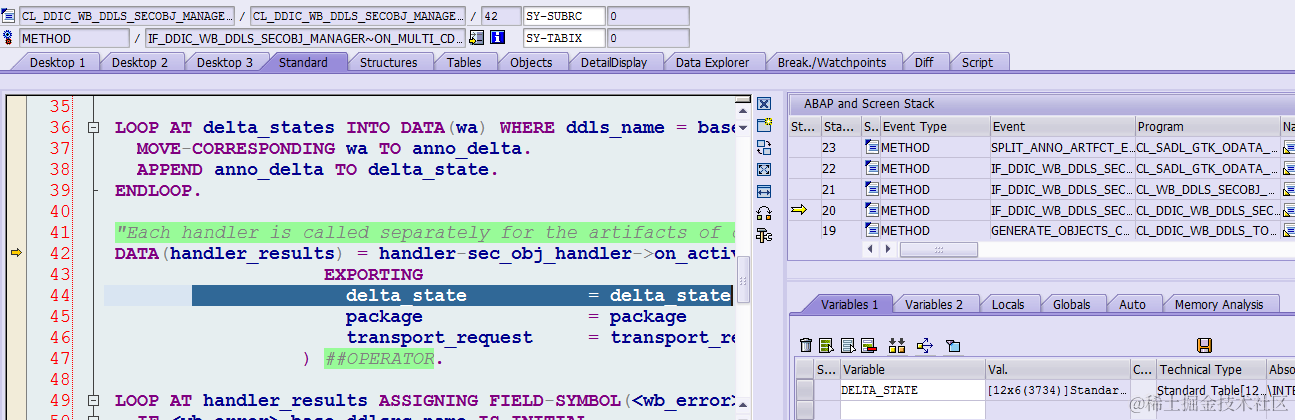Click stack level 20 number cell

click(840, 210)
